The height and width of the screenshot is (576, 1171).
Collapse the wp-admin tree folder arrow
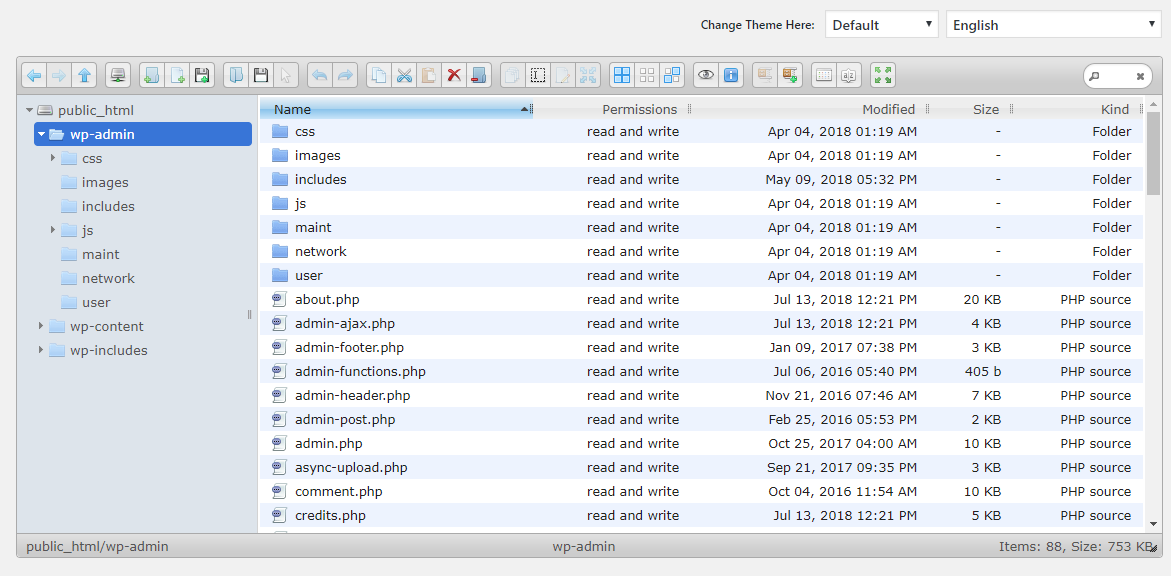[x=41, y=134]
